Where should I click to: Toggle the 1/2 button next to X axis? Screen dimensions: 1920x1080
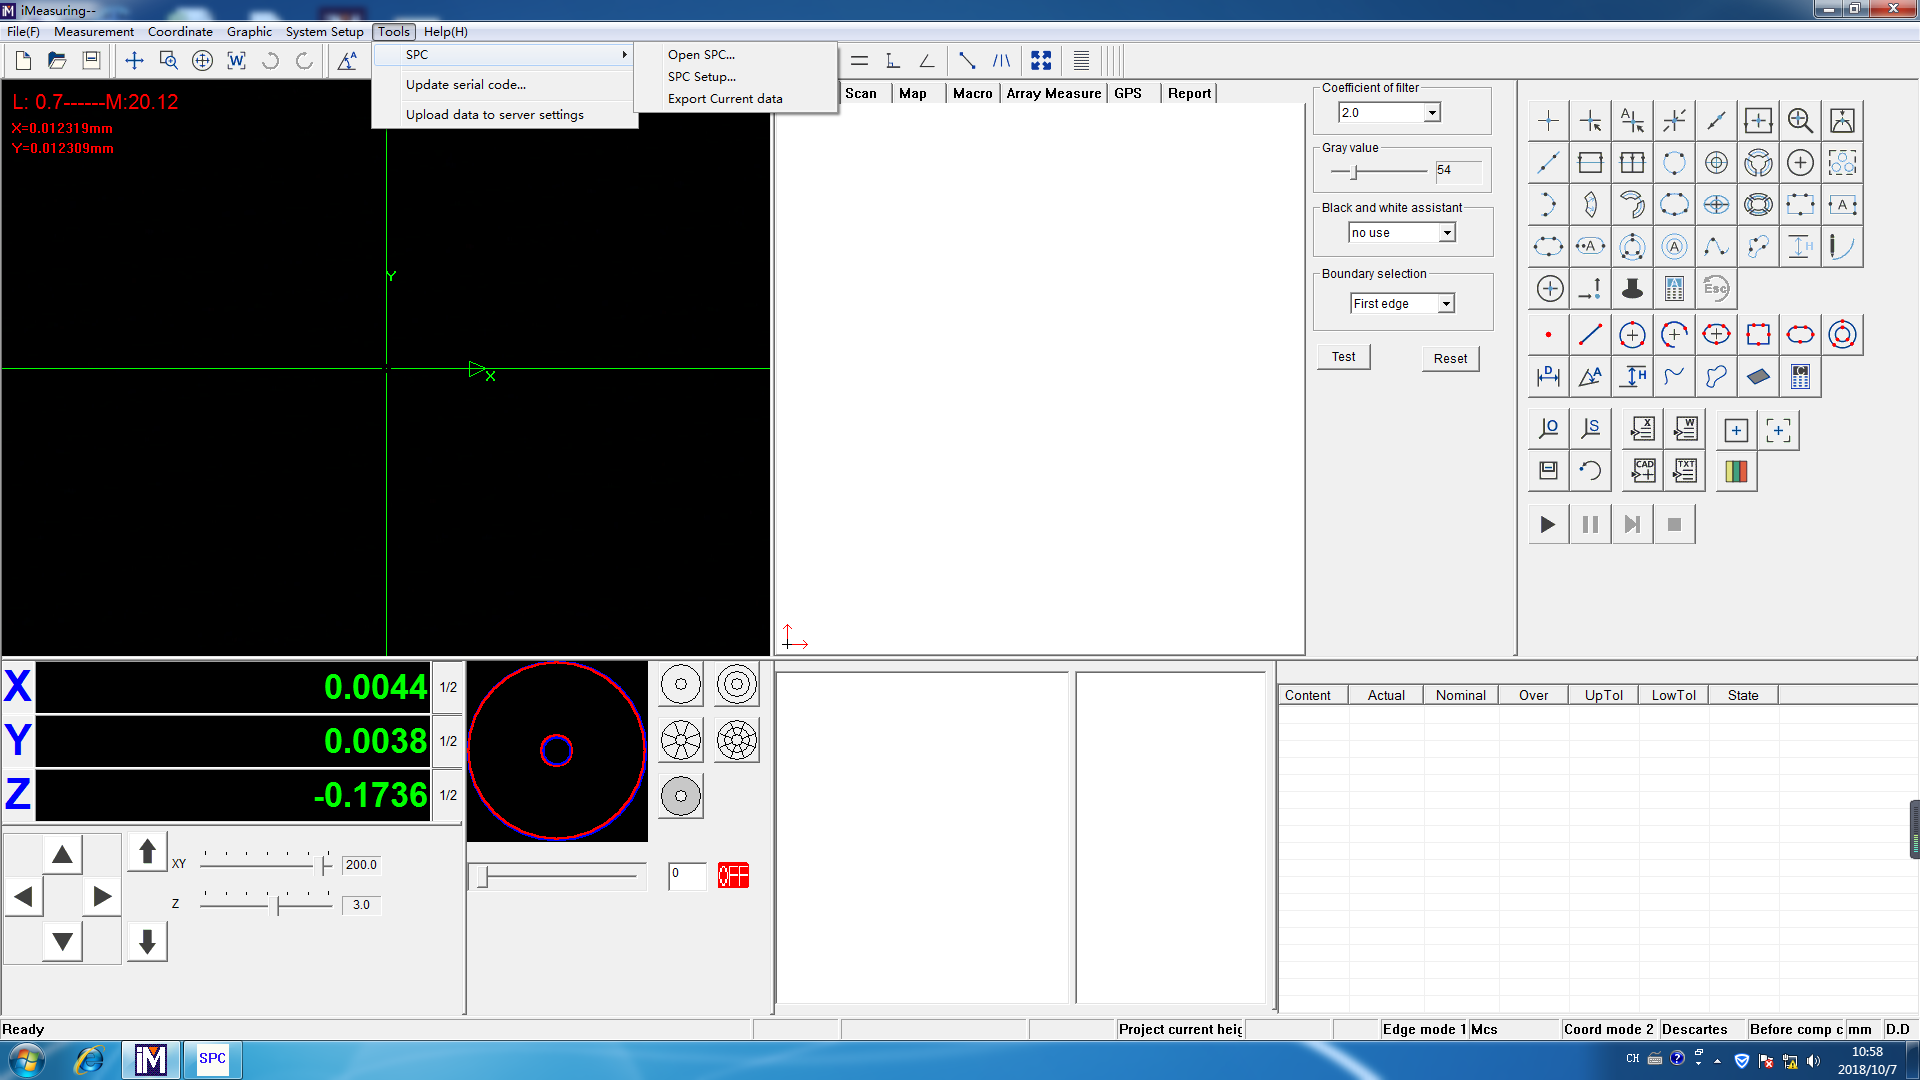[x=448, y=687]
